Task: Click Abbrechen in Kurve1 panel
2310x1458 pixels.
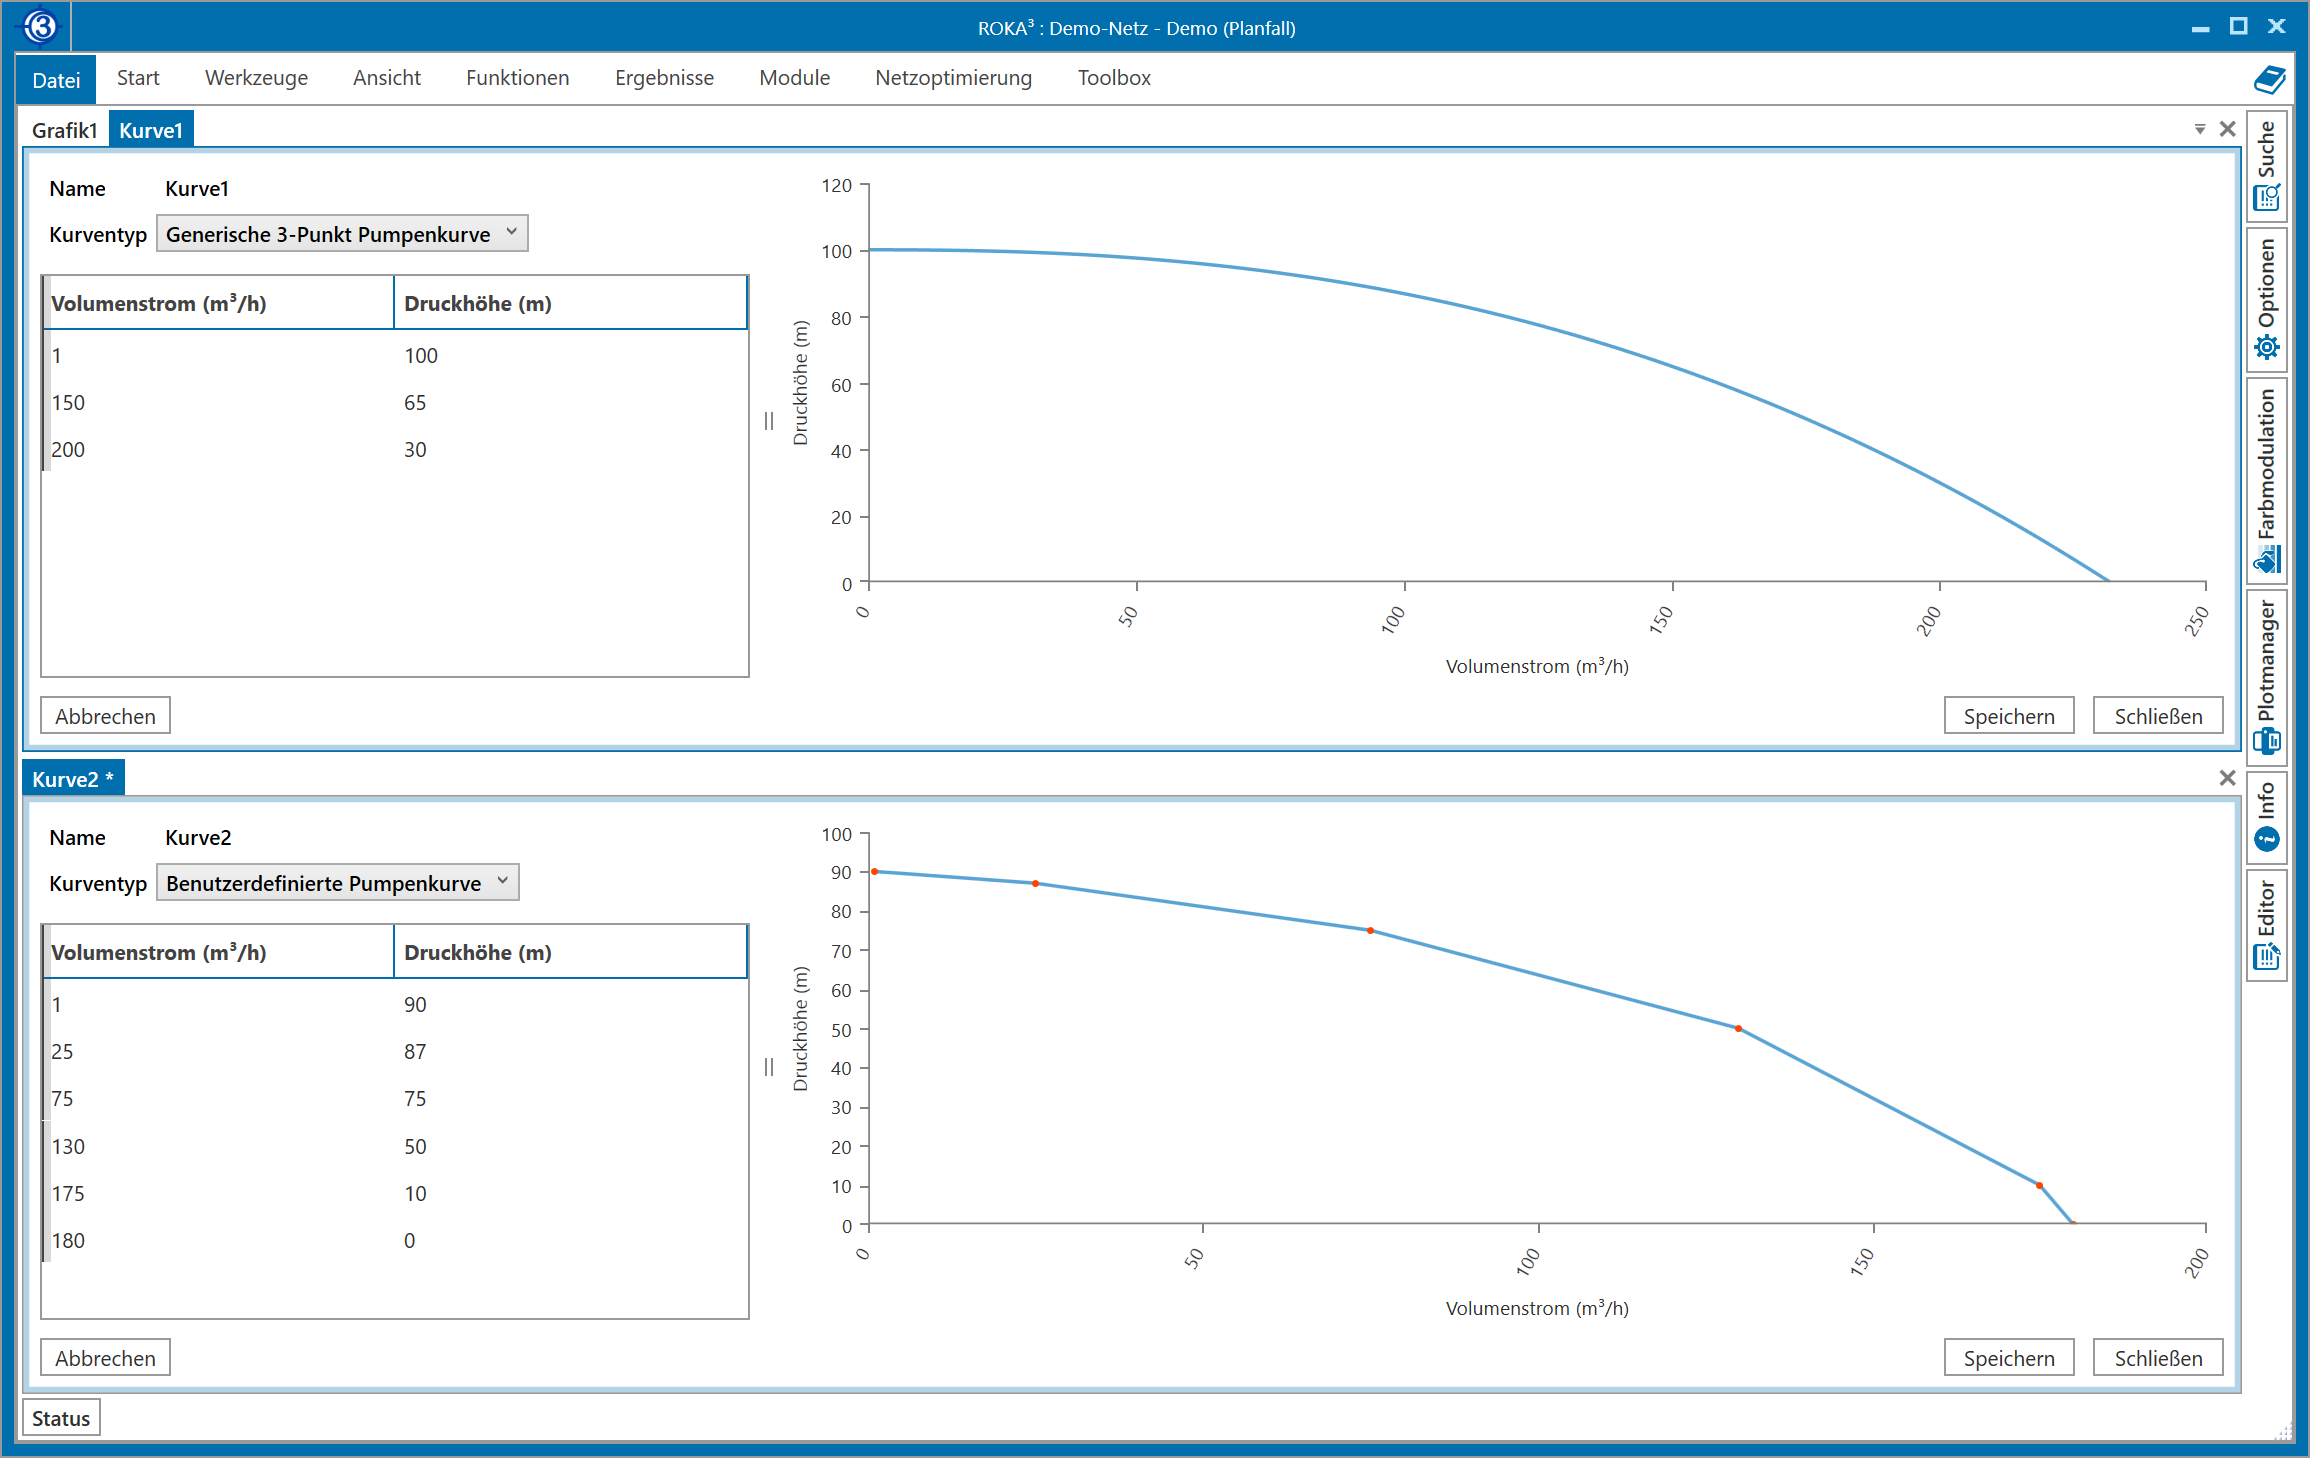Action: (105, 716)
